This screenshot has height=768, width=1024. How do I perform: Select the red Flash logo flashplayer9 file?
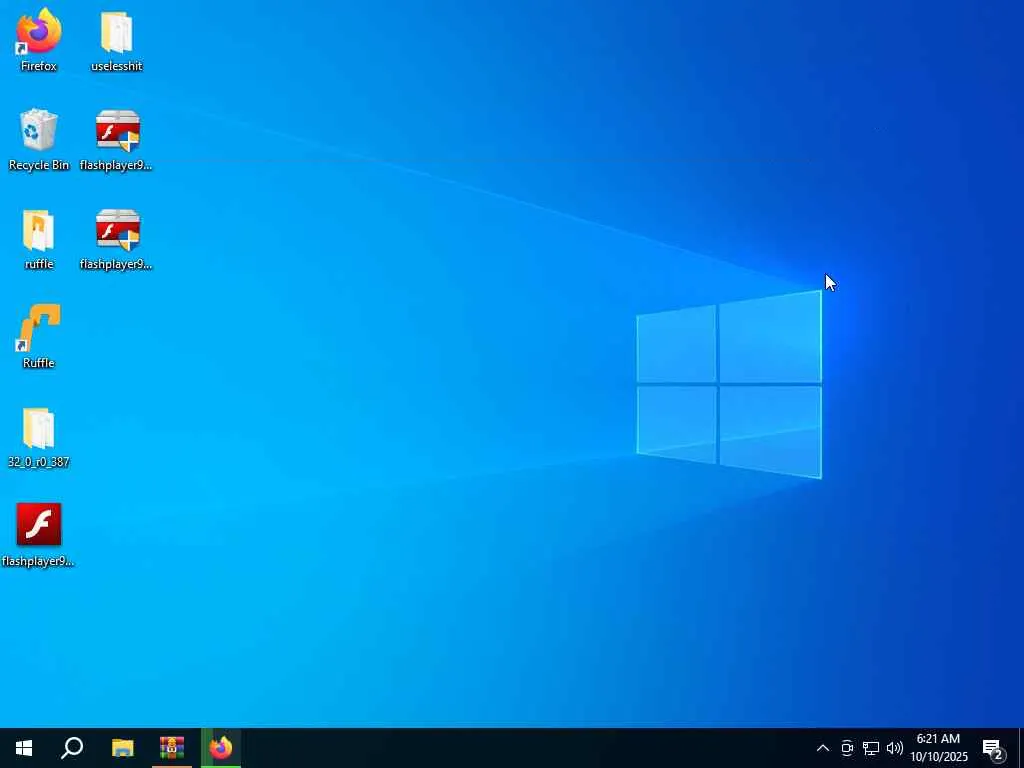click(39, 535)
